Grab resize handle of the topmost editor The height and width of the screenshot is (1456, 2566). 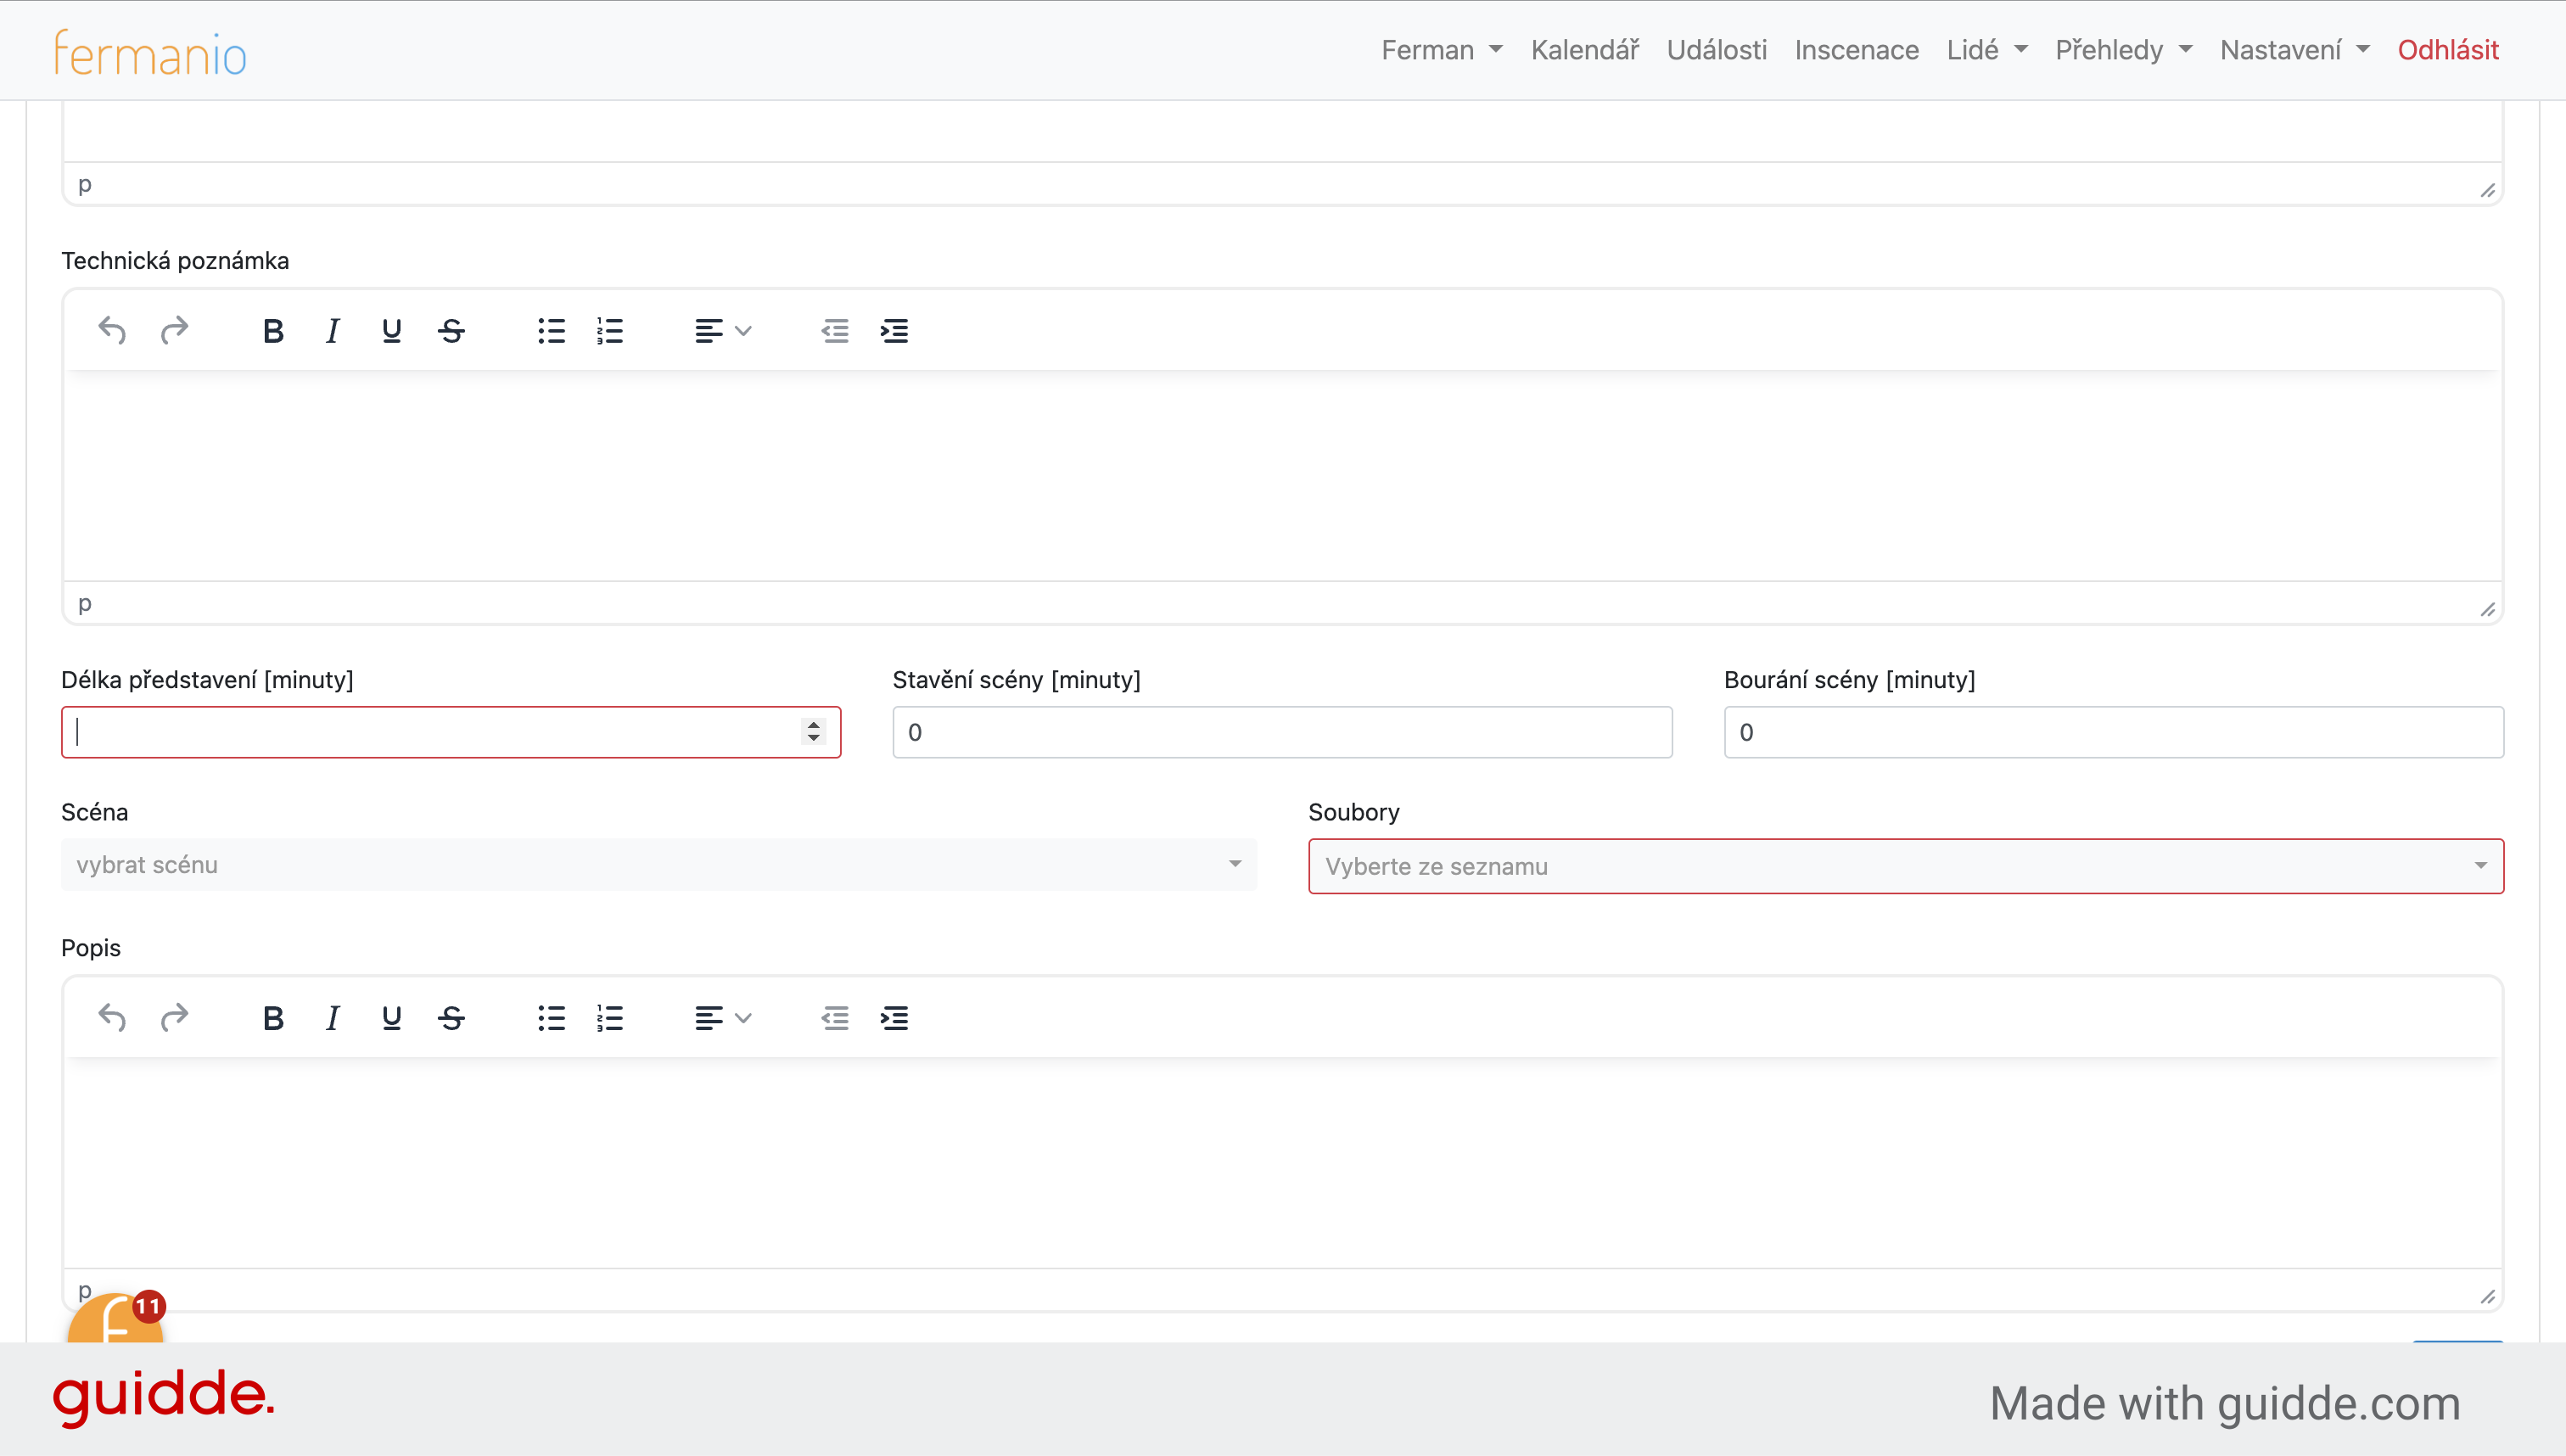2488,190
